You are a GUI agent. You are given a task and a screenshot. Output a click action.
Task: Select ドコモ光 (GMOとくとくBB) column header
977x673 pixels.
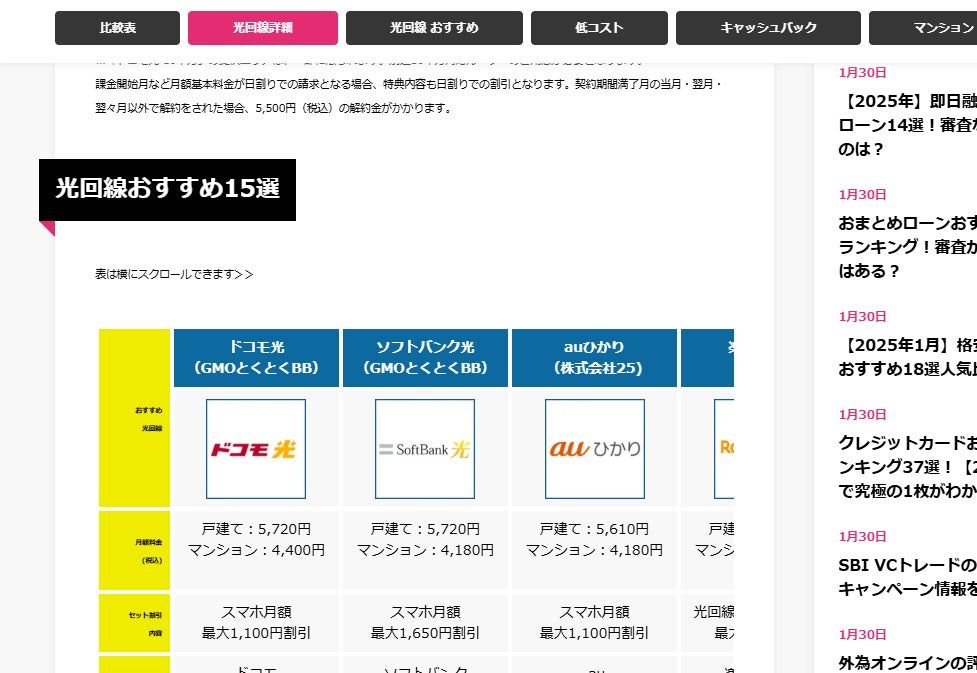256,358
